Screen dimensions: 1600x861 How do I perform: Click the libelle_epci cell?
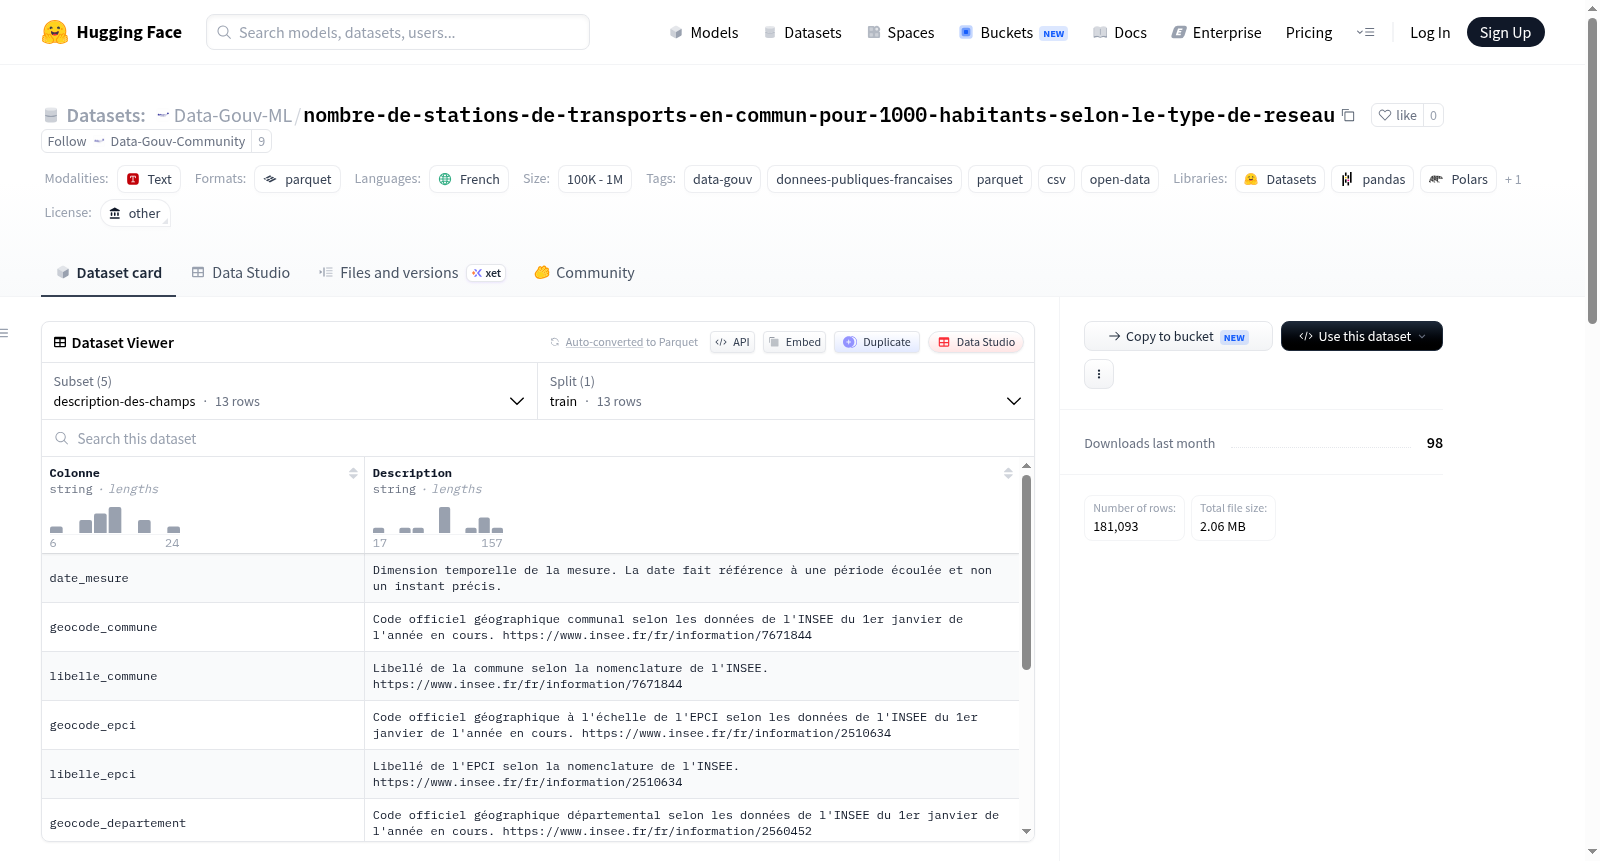click(x=203, y=774)
